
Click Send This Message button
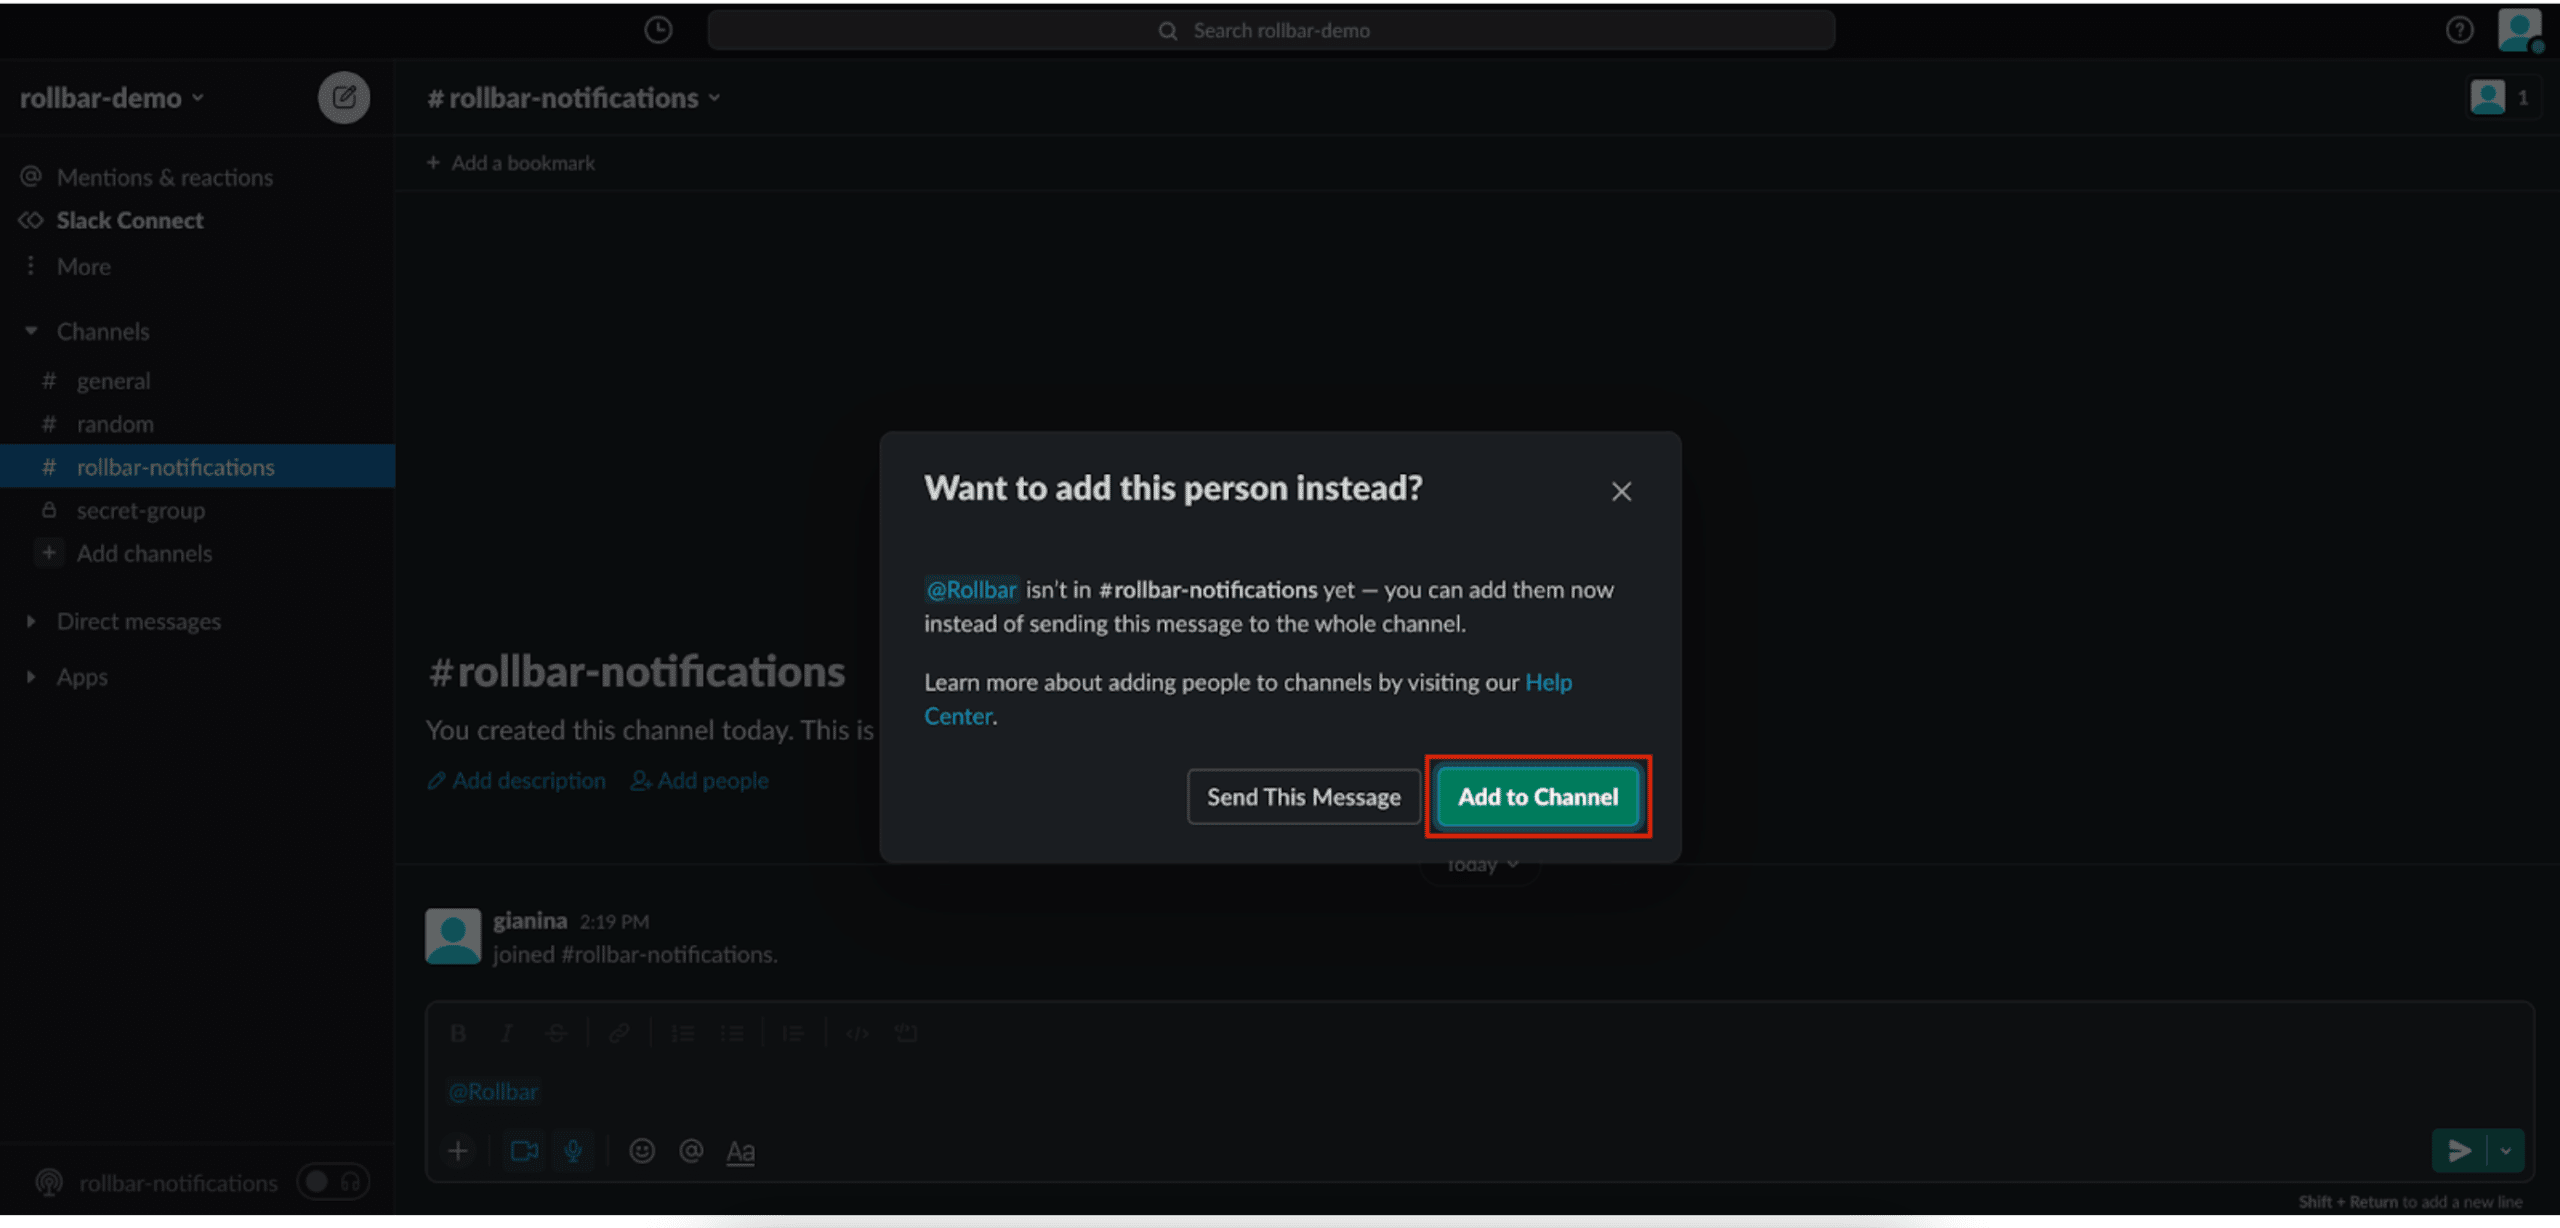(x=1303, y=797)
